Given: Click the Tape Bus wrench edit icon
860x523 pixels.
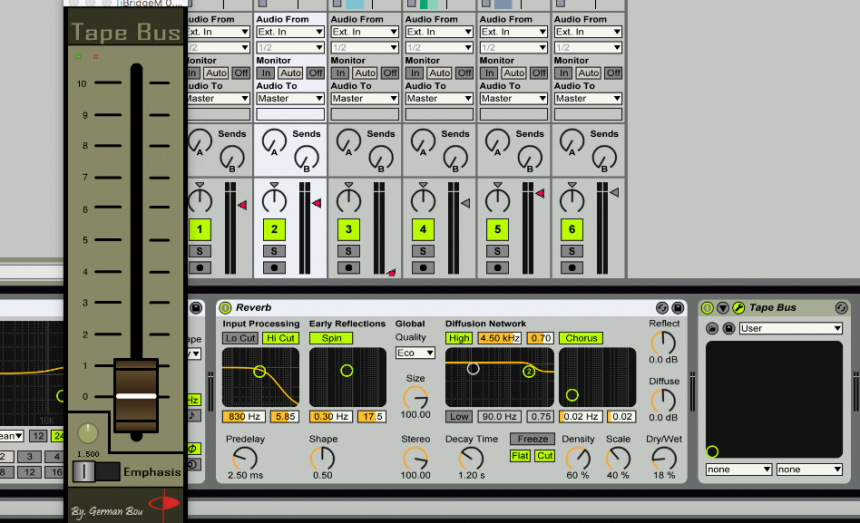Looking at the screenshot, I should click(x=738, y=308).
